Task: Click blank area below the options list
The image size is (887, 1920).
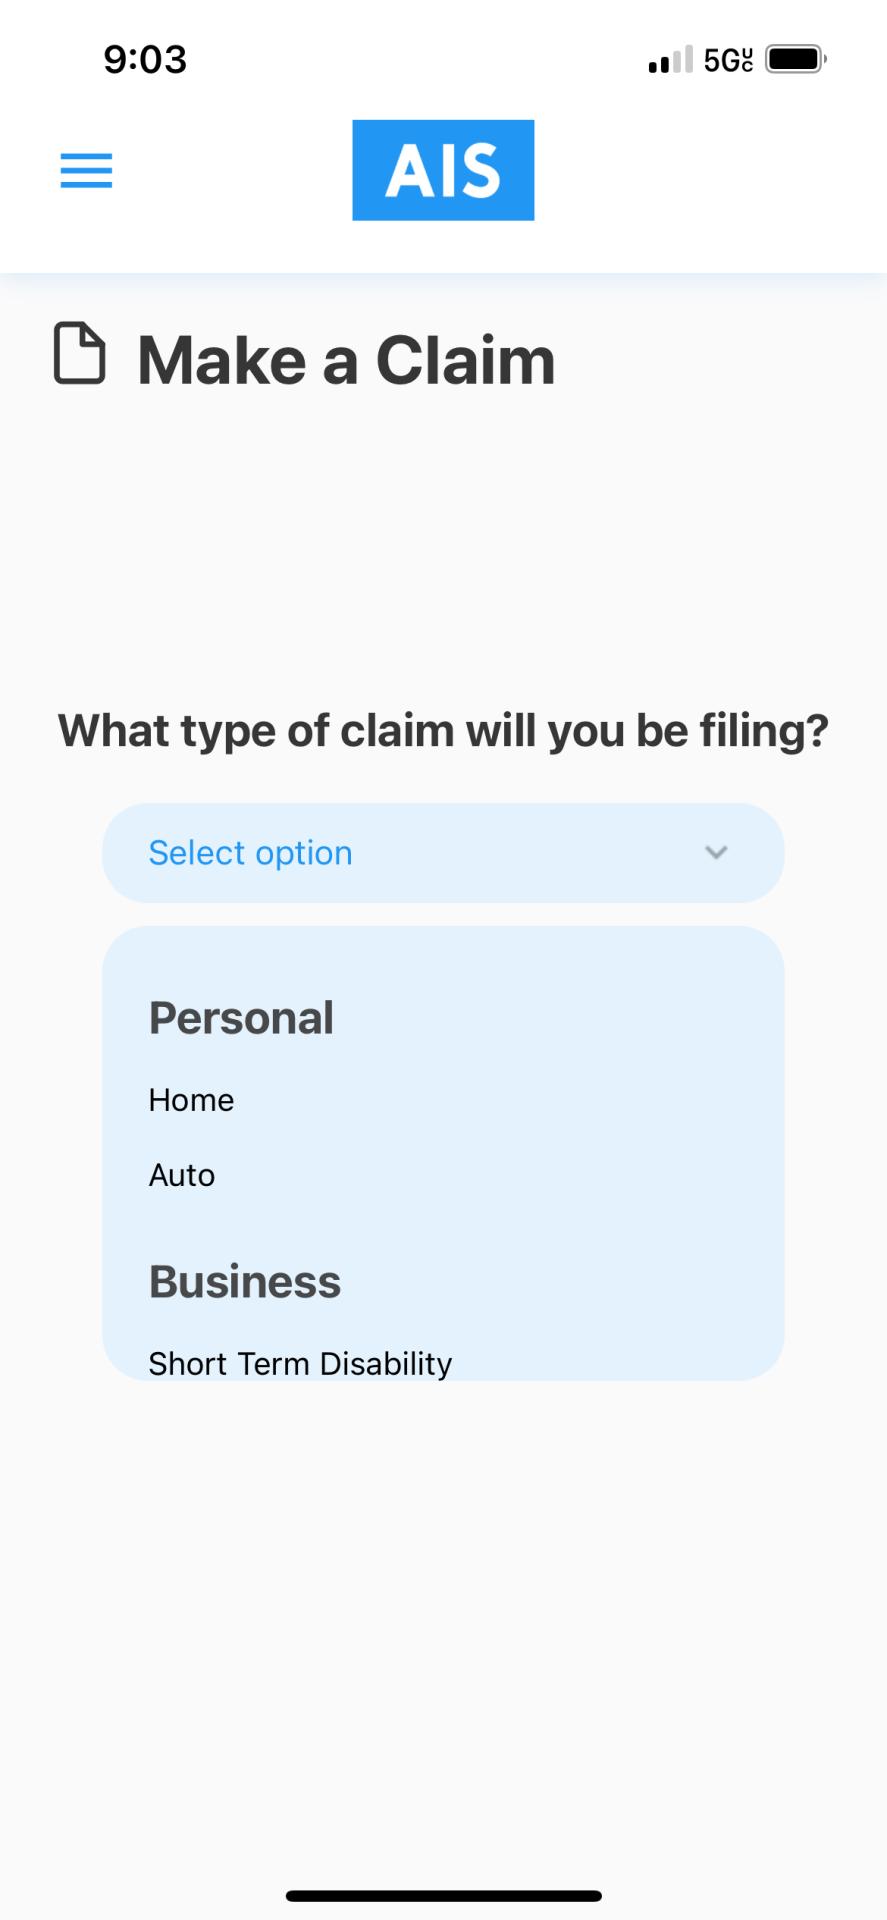Action: (443, 1600)
